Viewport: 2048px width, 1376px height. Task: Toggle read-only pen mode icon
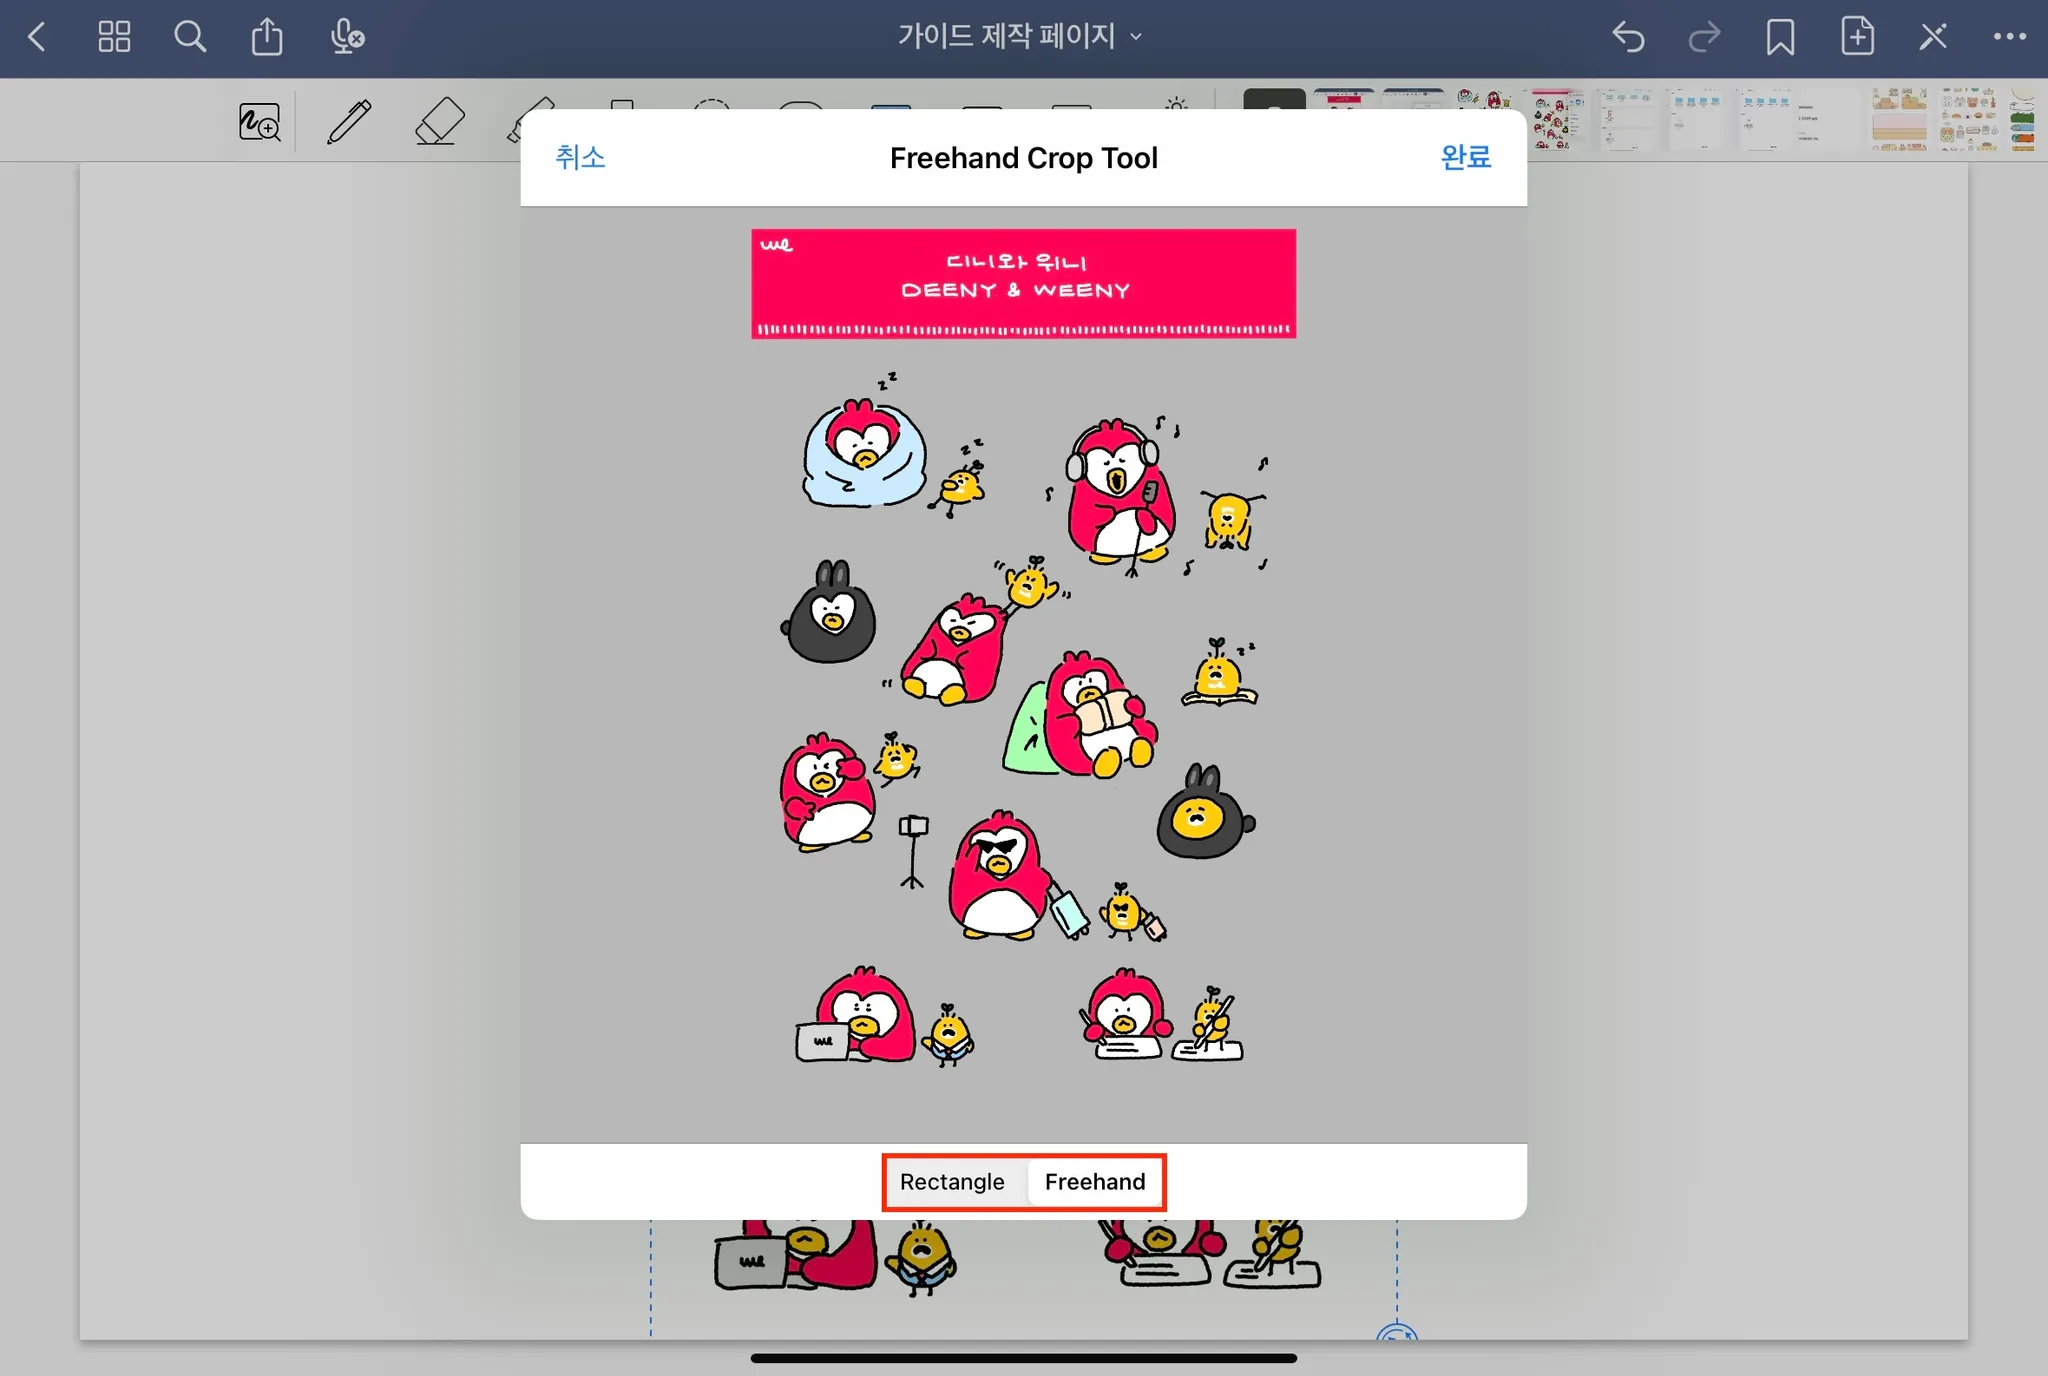pyautogui.click(x=1933, y=38)
